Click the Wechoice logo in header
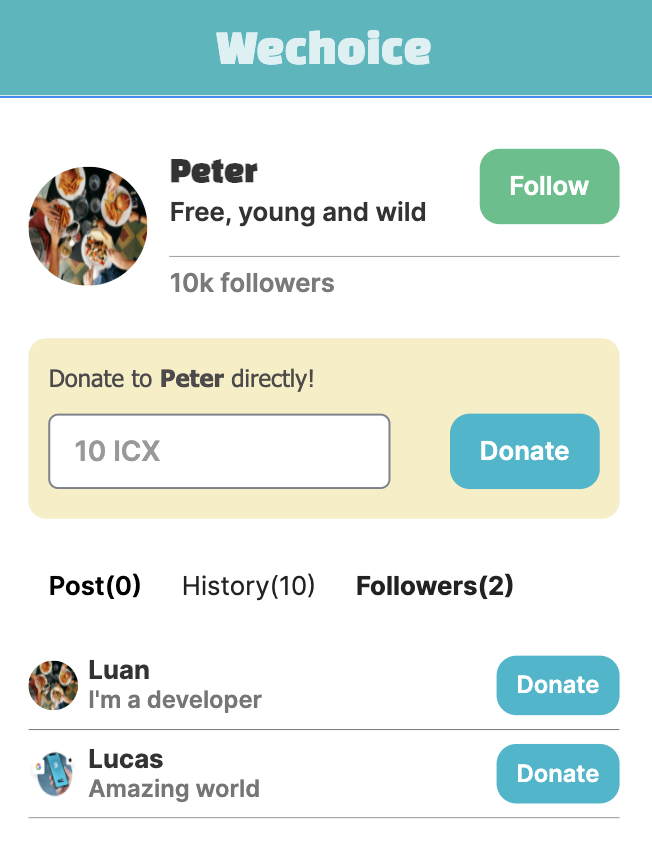Viewport: 652px width, 866px height. (324, 48)
